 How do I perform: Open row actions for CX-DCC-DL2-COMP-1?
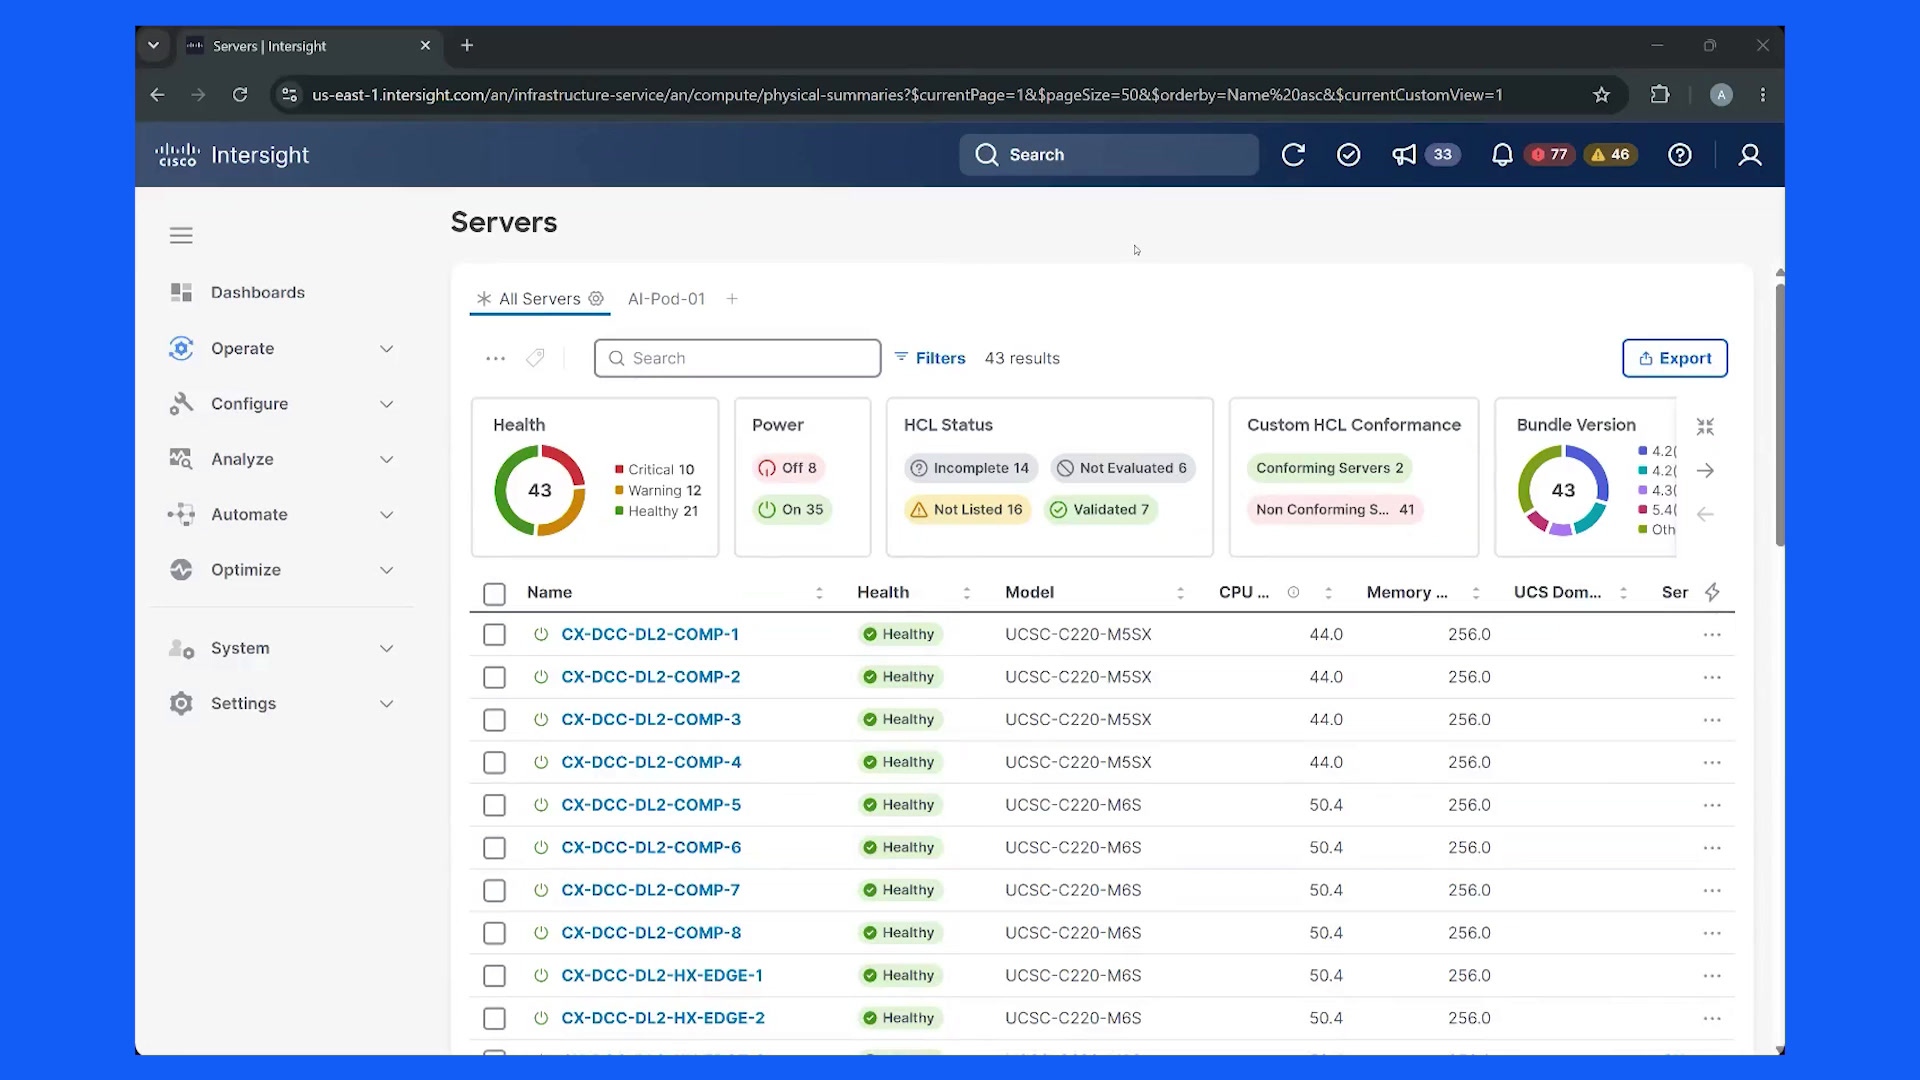tap(1712, 635)
